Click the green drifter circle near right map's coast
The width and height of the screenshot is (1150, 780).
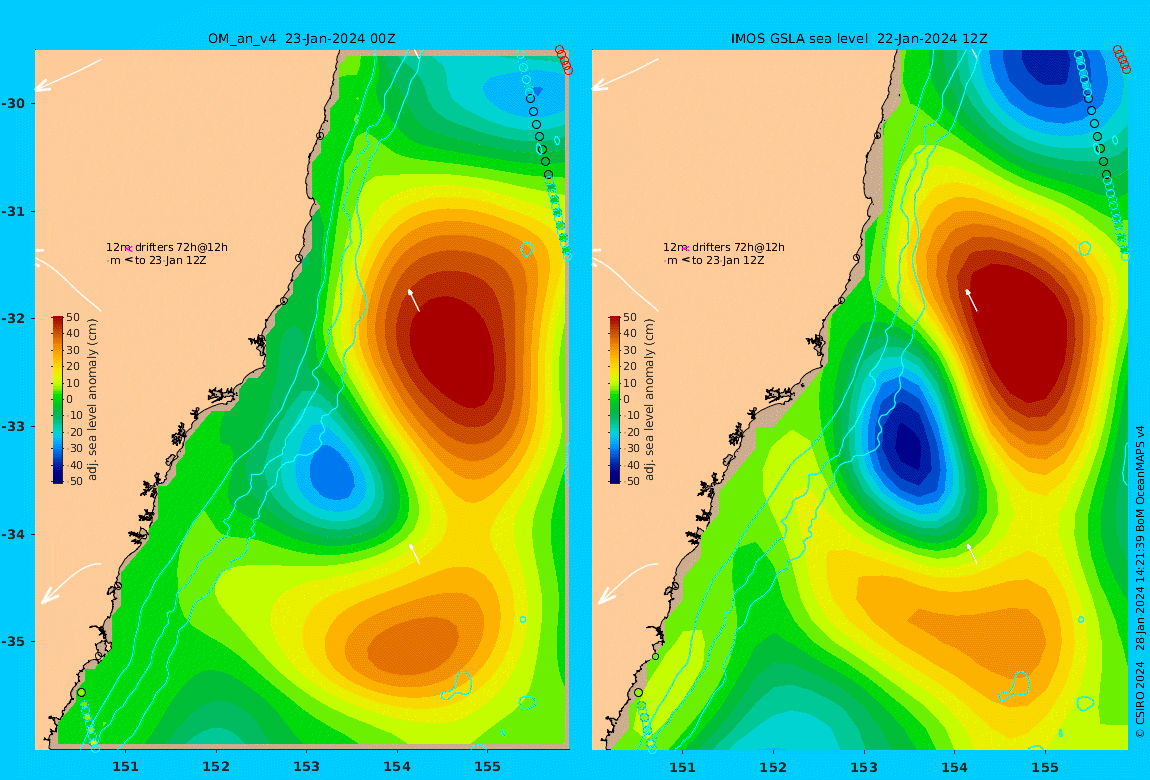[639, 692]
